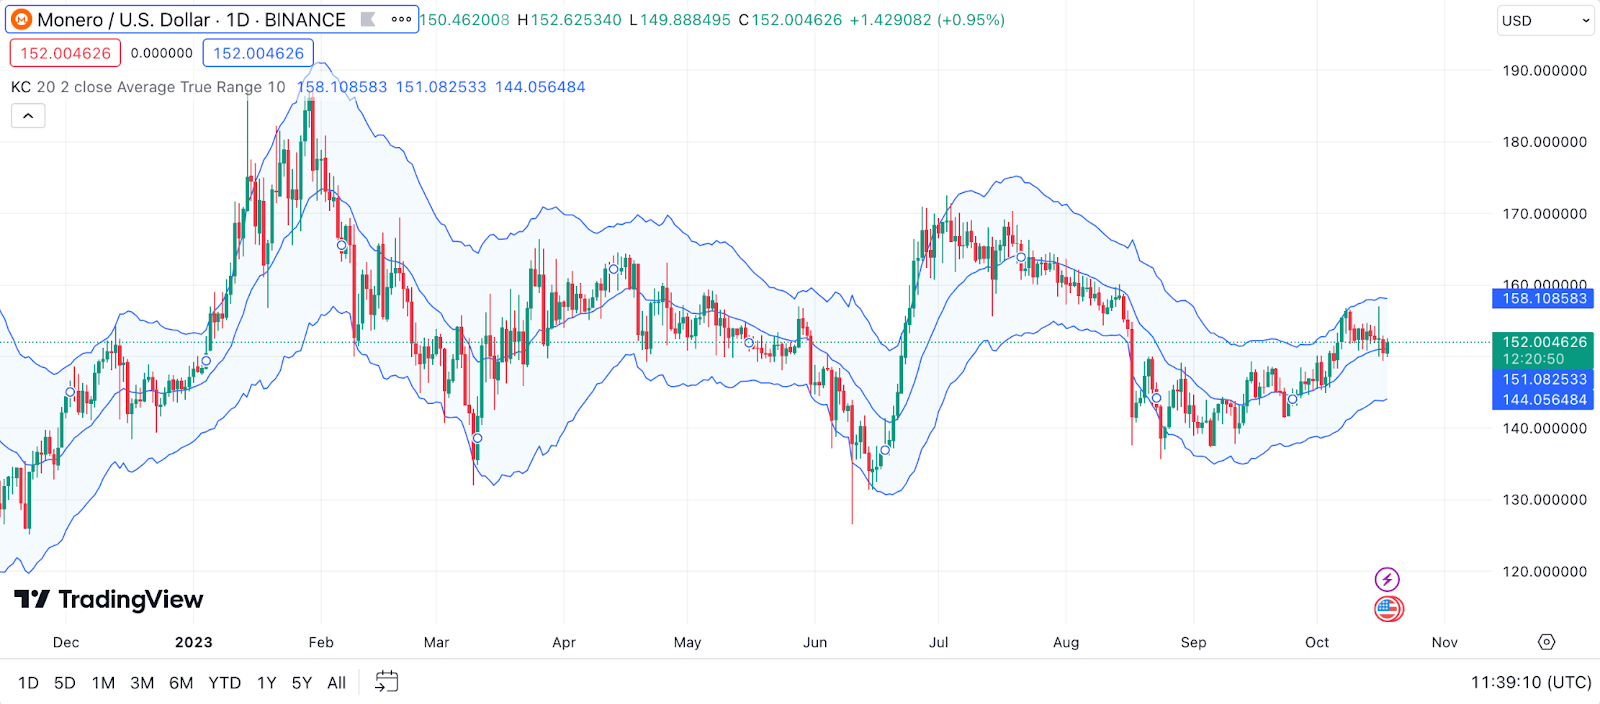Click the KC 20 2 close indicator label

[148, 87]
